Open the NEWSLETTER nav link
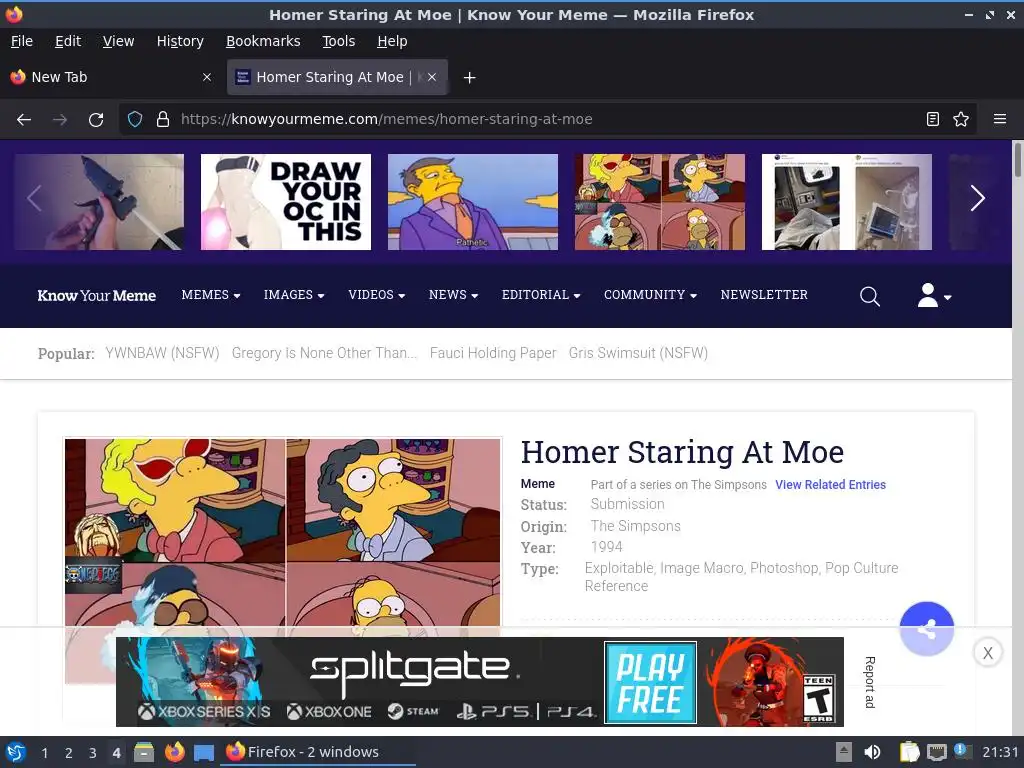The image size is (1024, 768). click(764, 295)
